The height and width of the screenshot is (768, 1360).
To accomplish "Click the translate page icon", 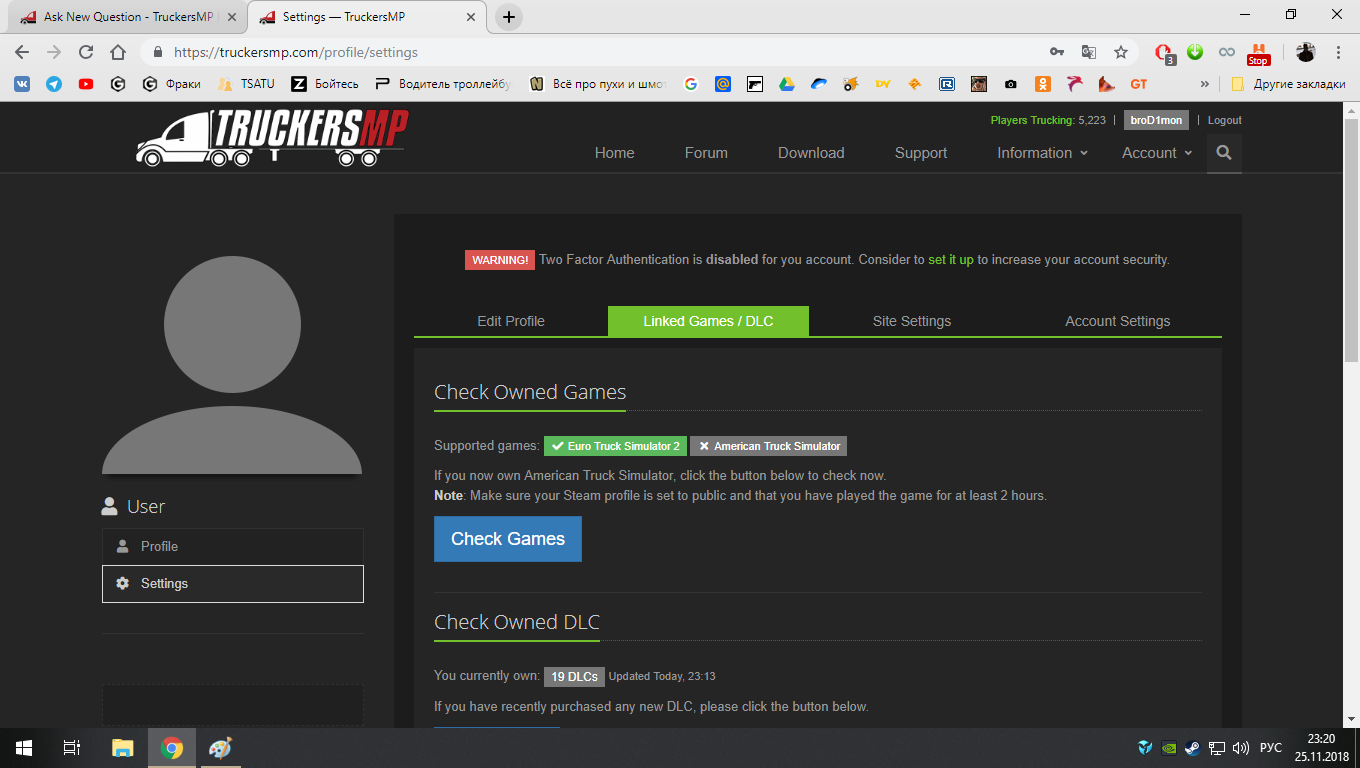I will 1089,52.
